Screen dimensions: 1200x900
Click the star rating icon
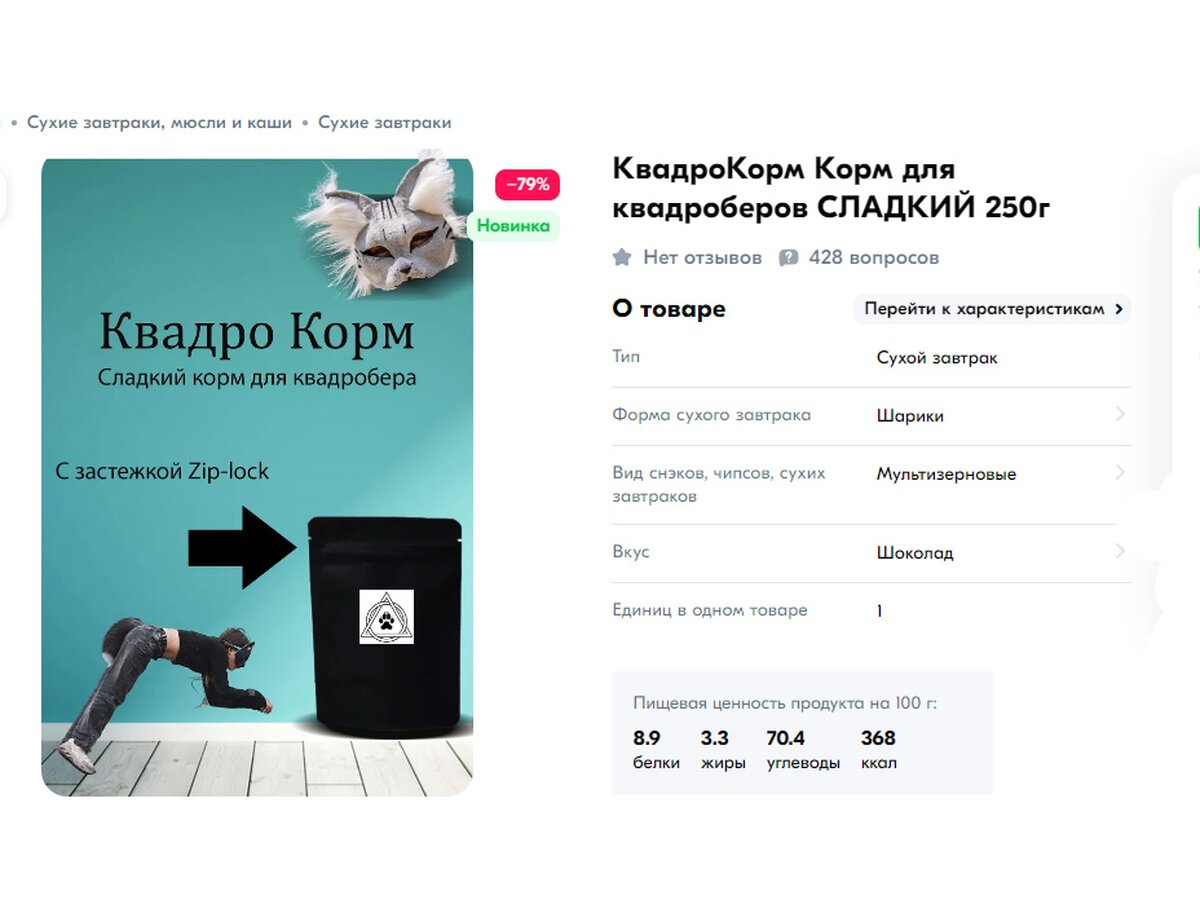click(x=622, y=258)
